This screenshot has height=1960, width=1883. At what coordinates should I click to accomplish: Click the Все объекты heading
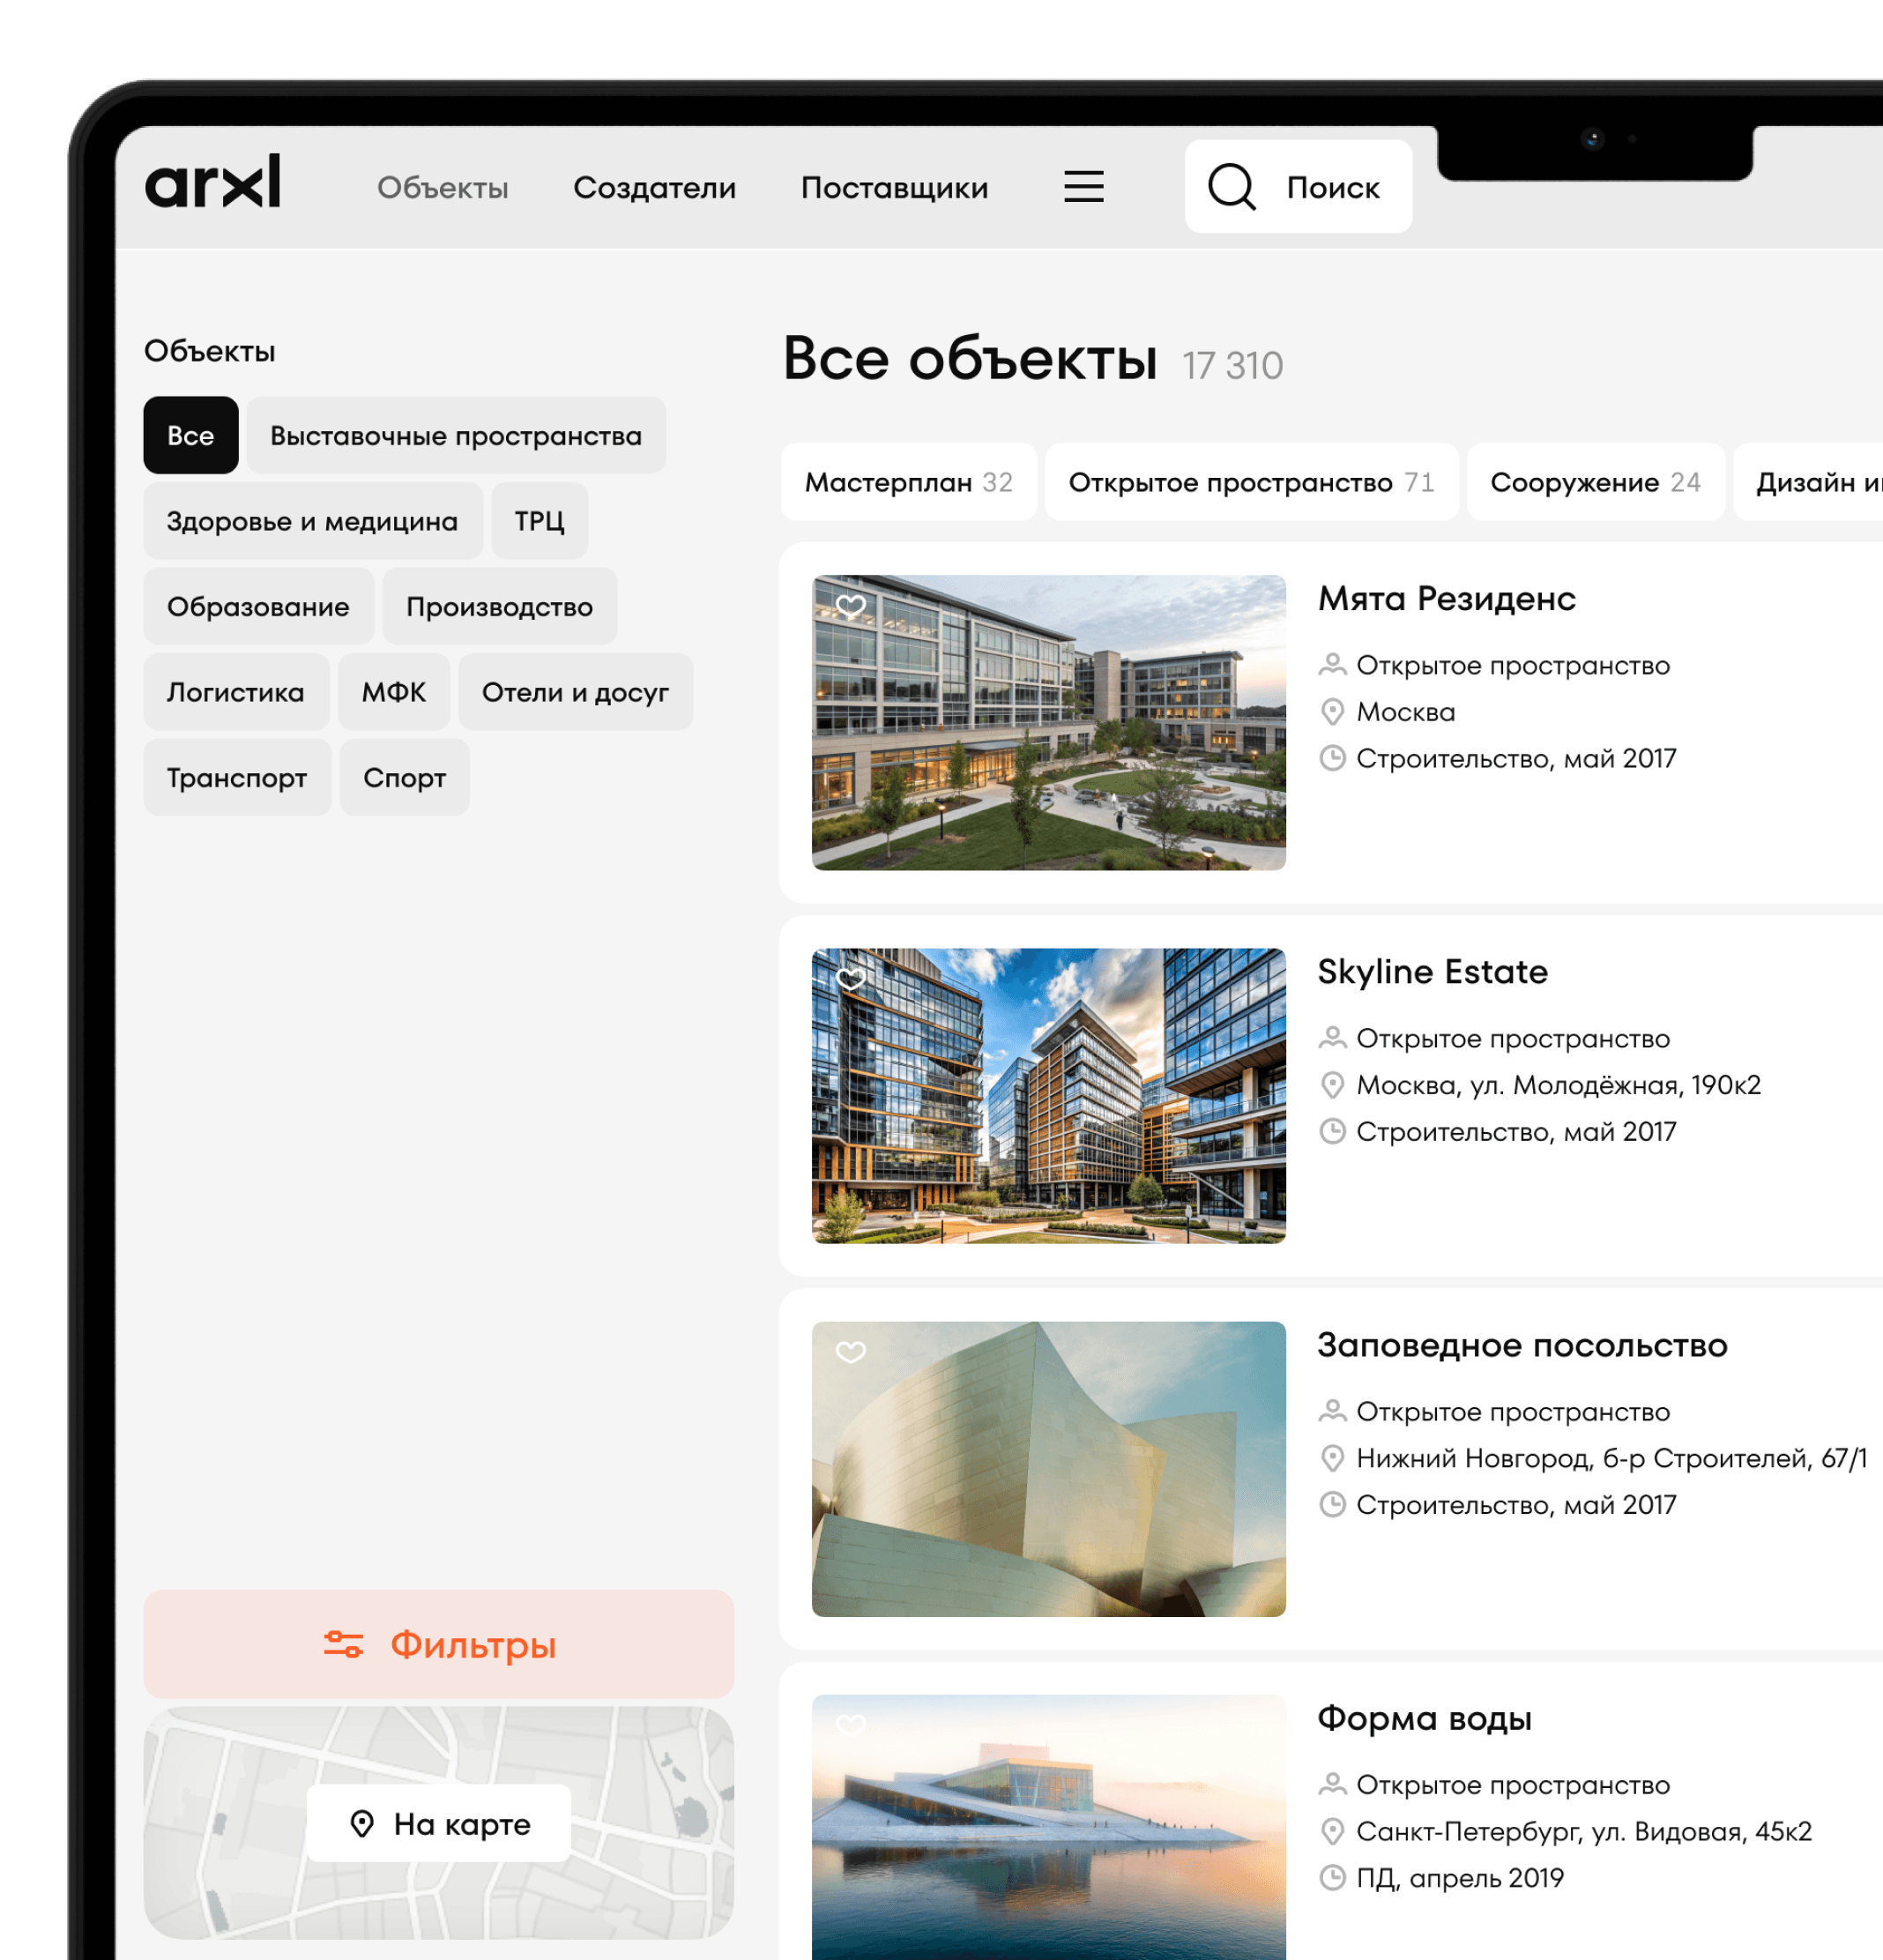tap(970, 358)
